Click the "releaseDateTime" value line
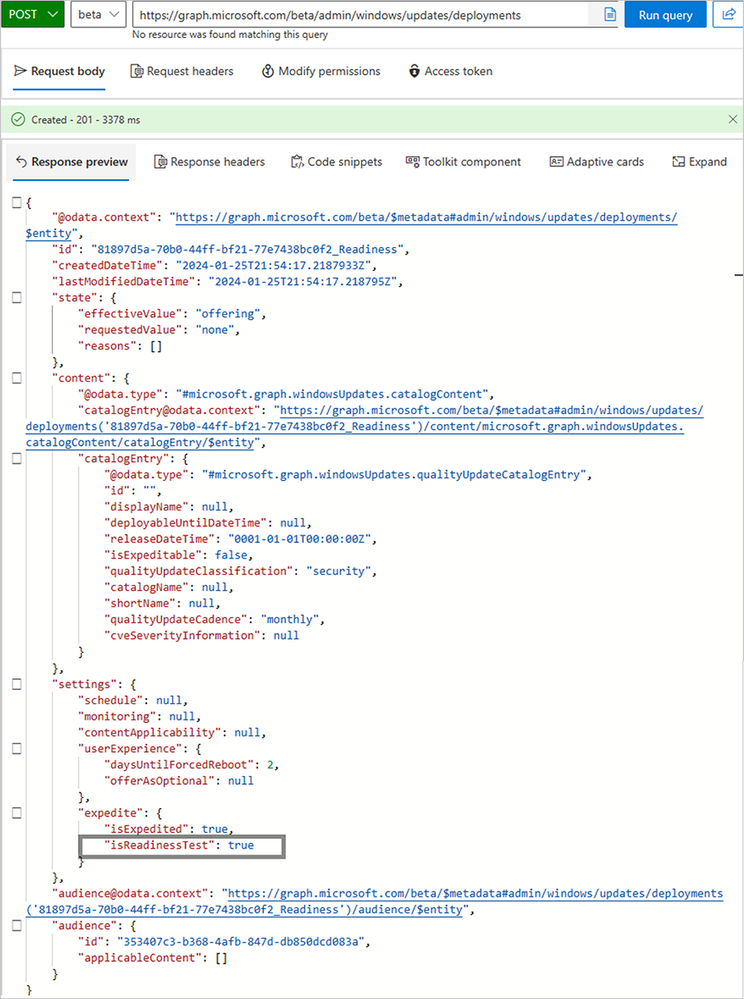The height and width of the screenshot is (999, 744). point(241,539)
